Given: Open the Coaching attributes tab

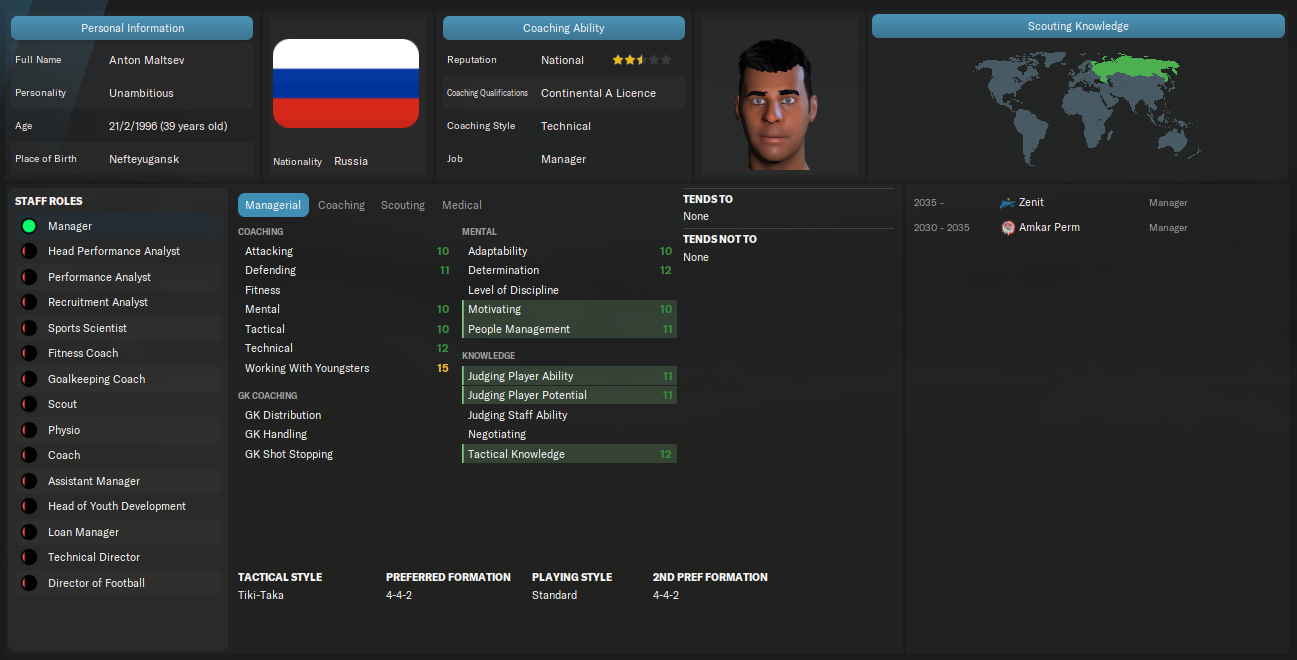Looking at the screenshot, I should (341, 205).
